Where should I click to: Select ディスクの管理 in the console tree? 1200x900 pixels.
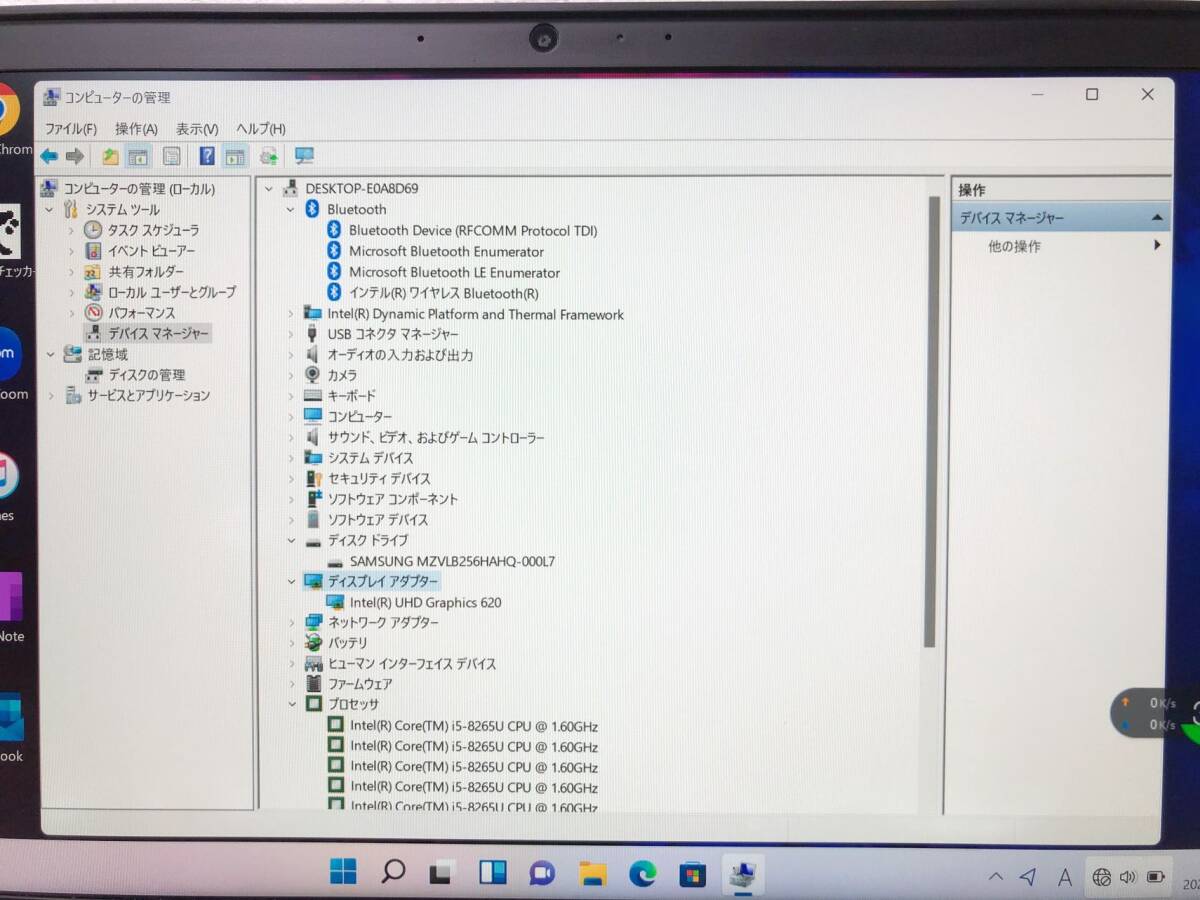[x=147, y=375]
